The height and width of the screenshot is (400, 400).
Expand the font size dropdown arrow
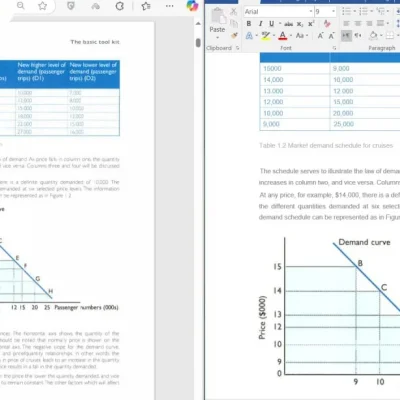point(333,12)
